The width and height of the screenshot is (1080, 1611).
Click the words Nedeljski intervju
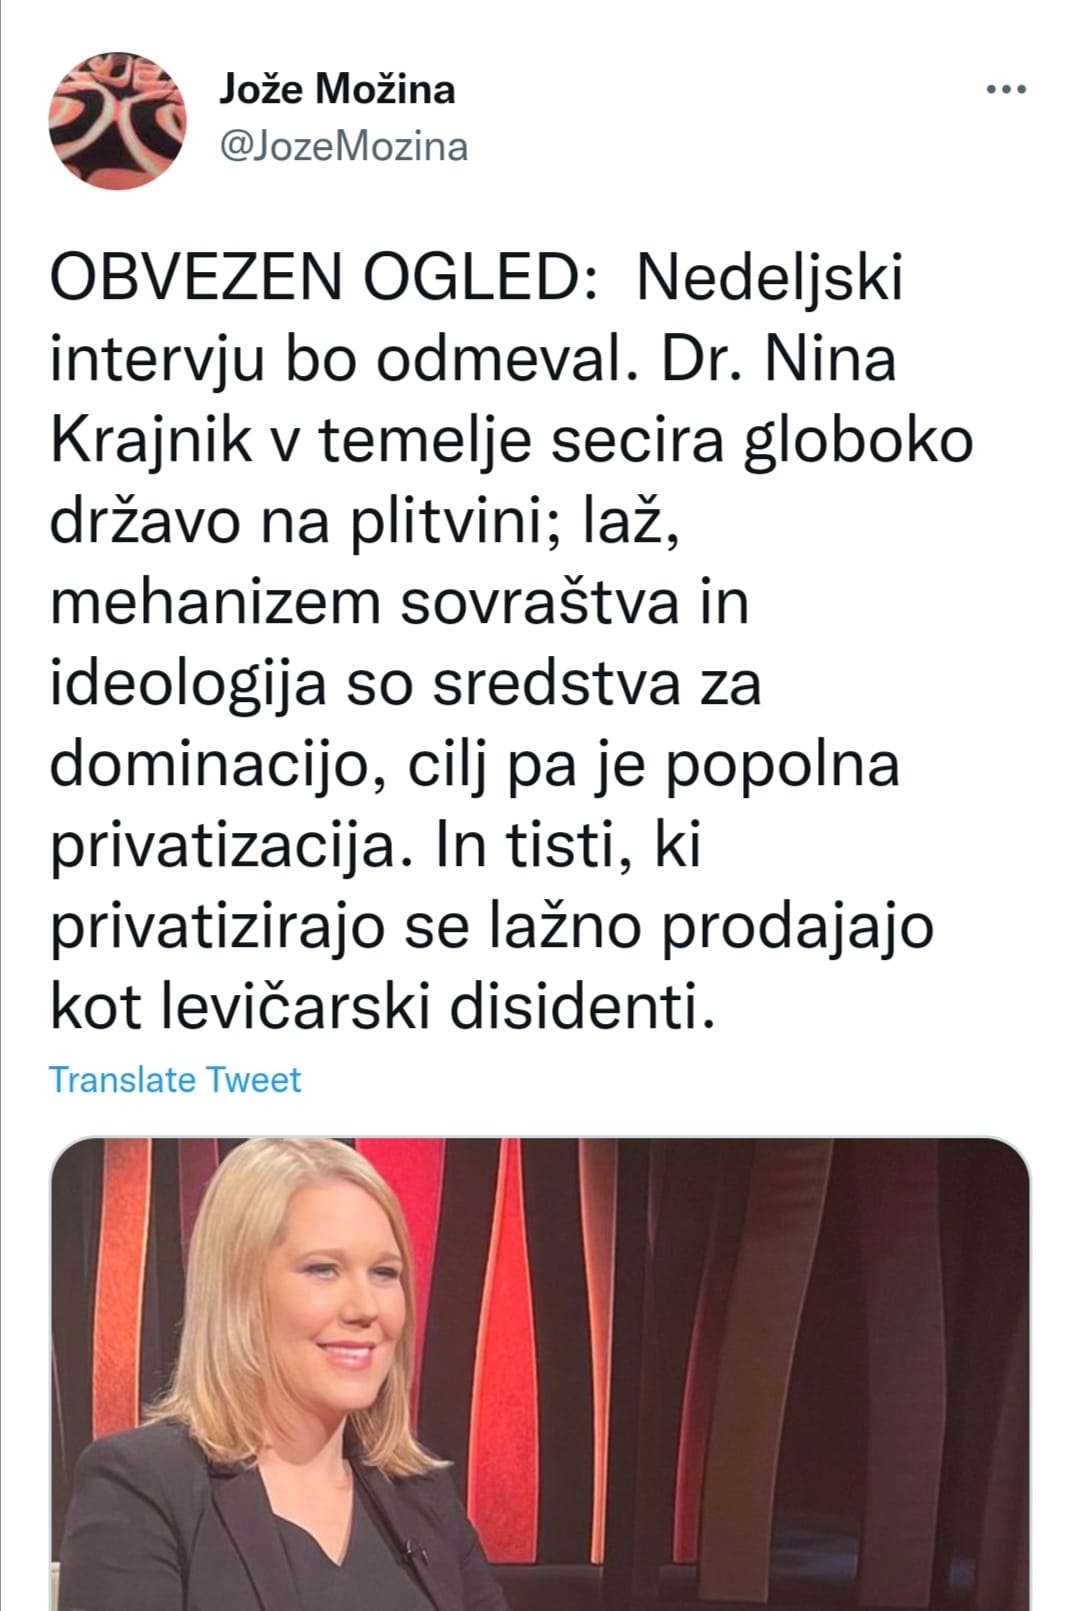coord(476,319)
